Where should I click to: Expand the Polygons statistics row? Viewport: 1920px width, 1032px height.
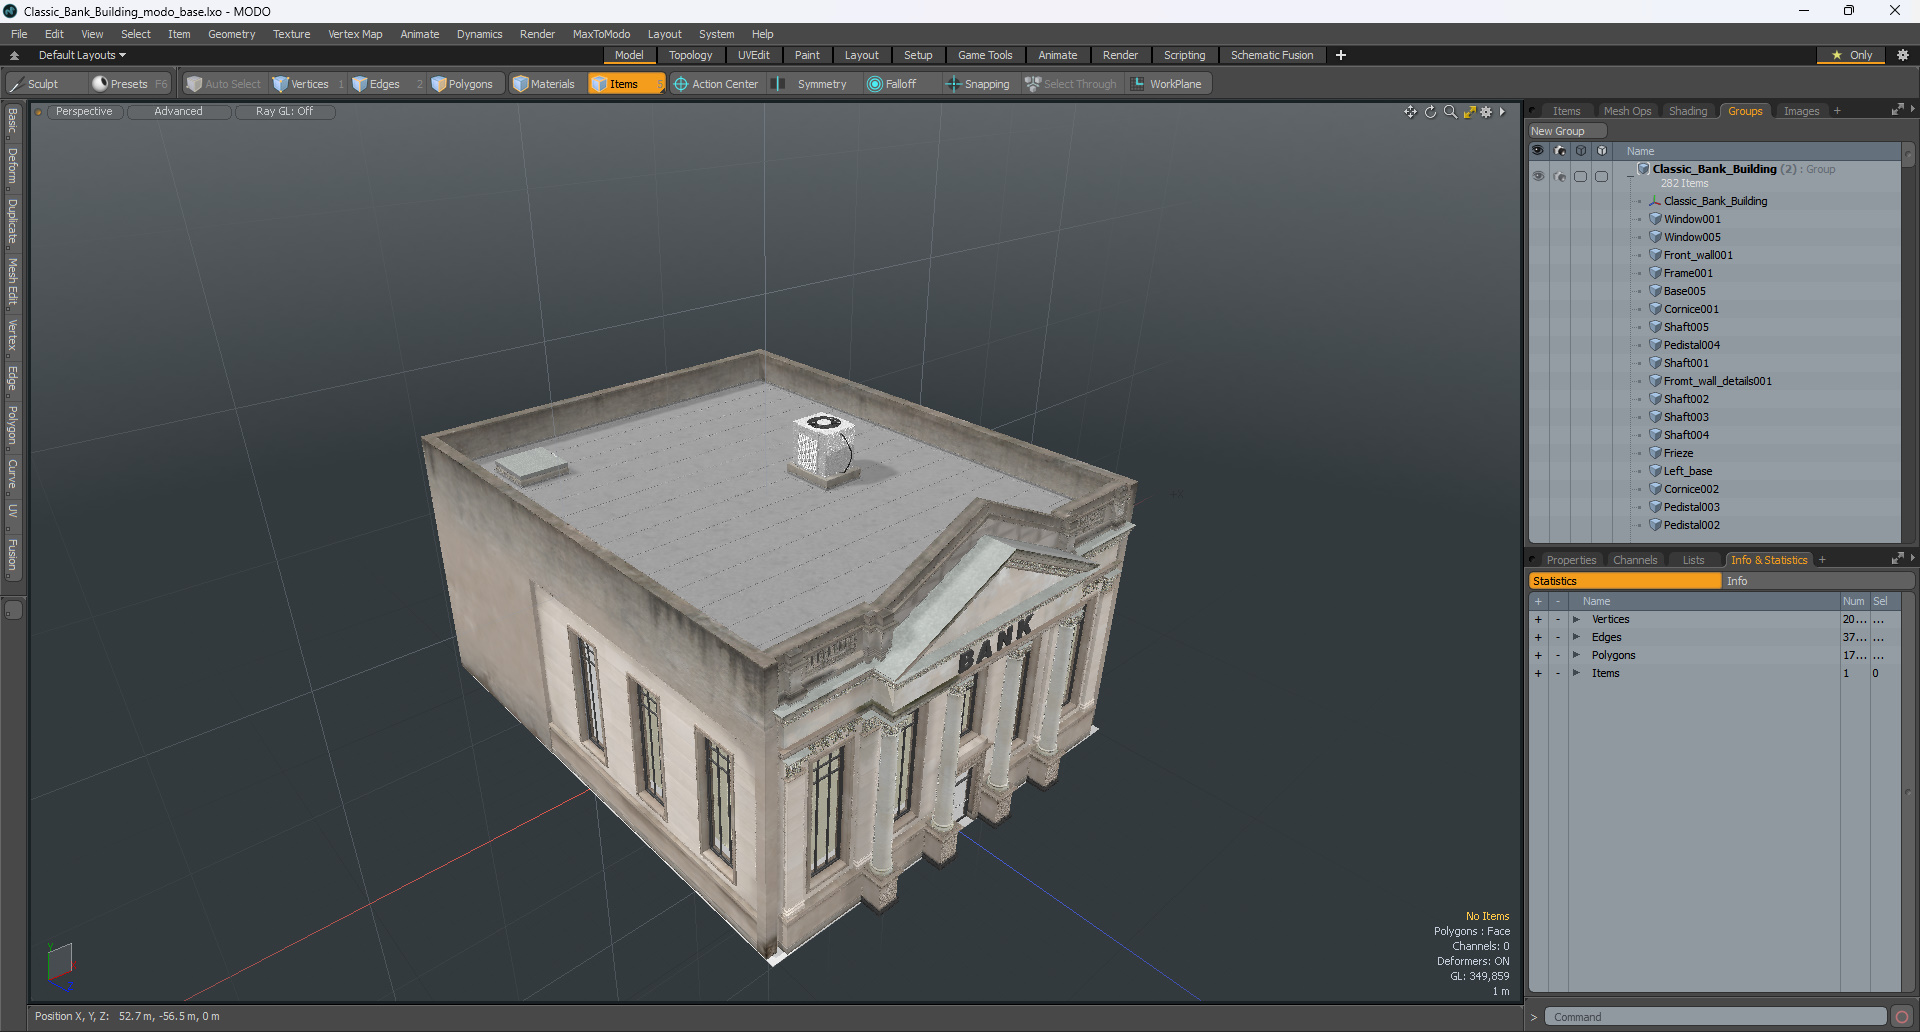click(1576, 655)
